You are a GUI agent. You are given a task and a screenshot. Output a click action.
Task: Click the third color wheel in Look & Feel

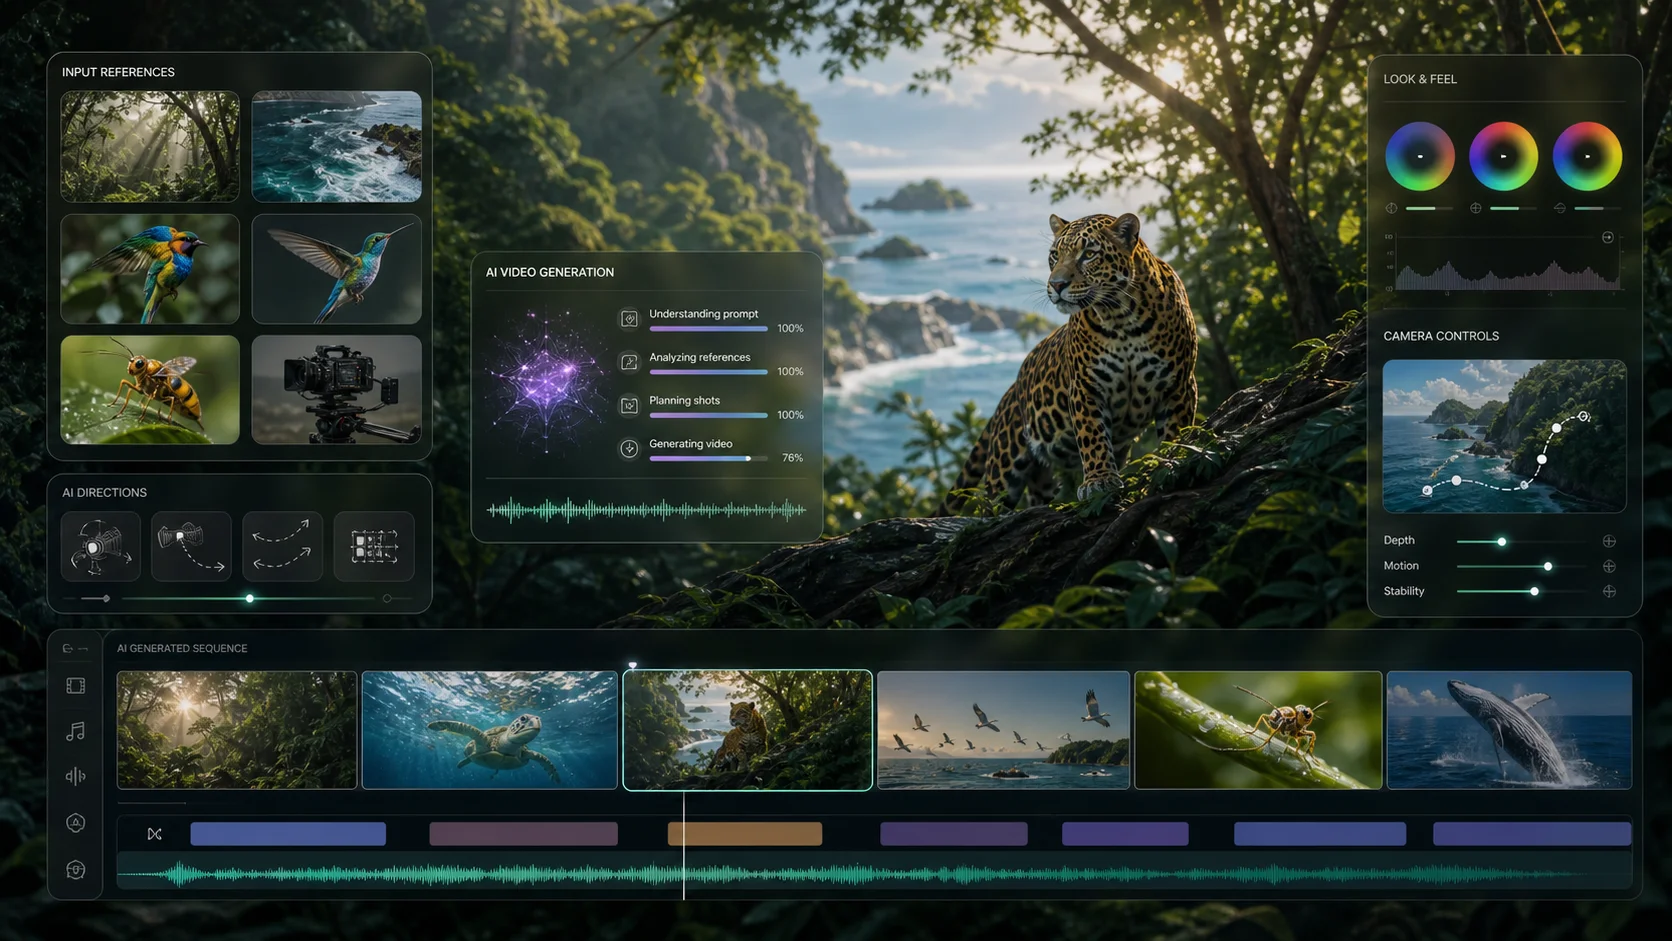[1587, 157]
